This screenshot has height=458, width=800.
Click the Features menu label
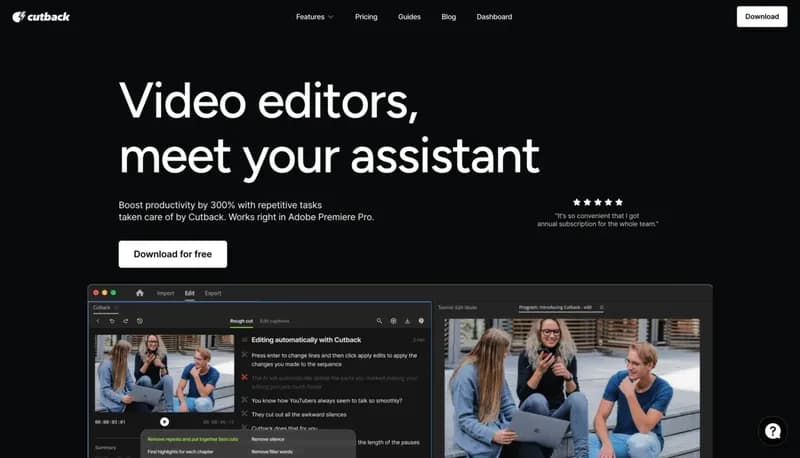310,17
